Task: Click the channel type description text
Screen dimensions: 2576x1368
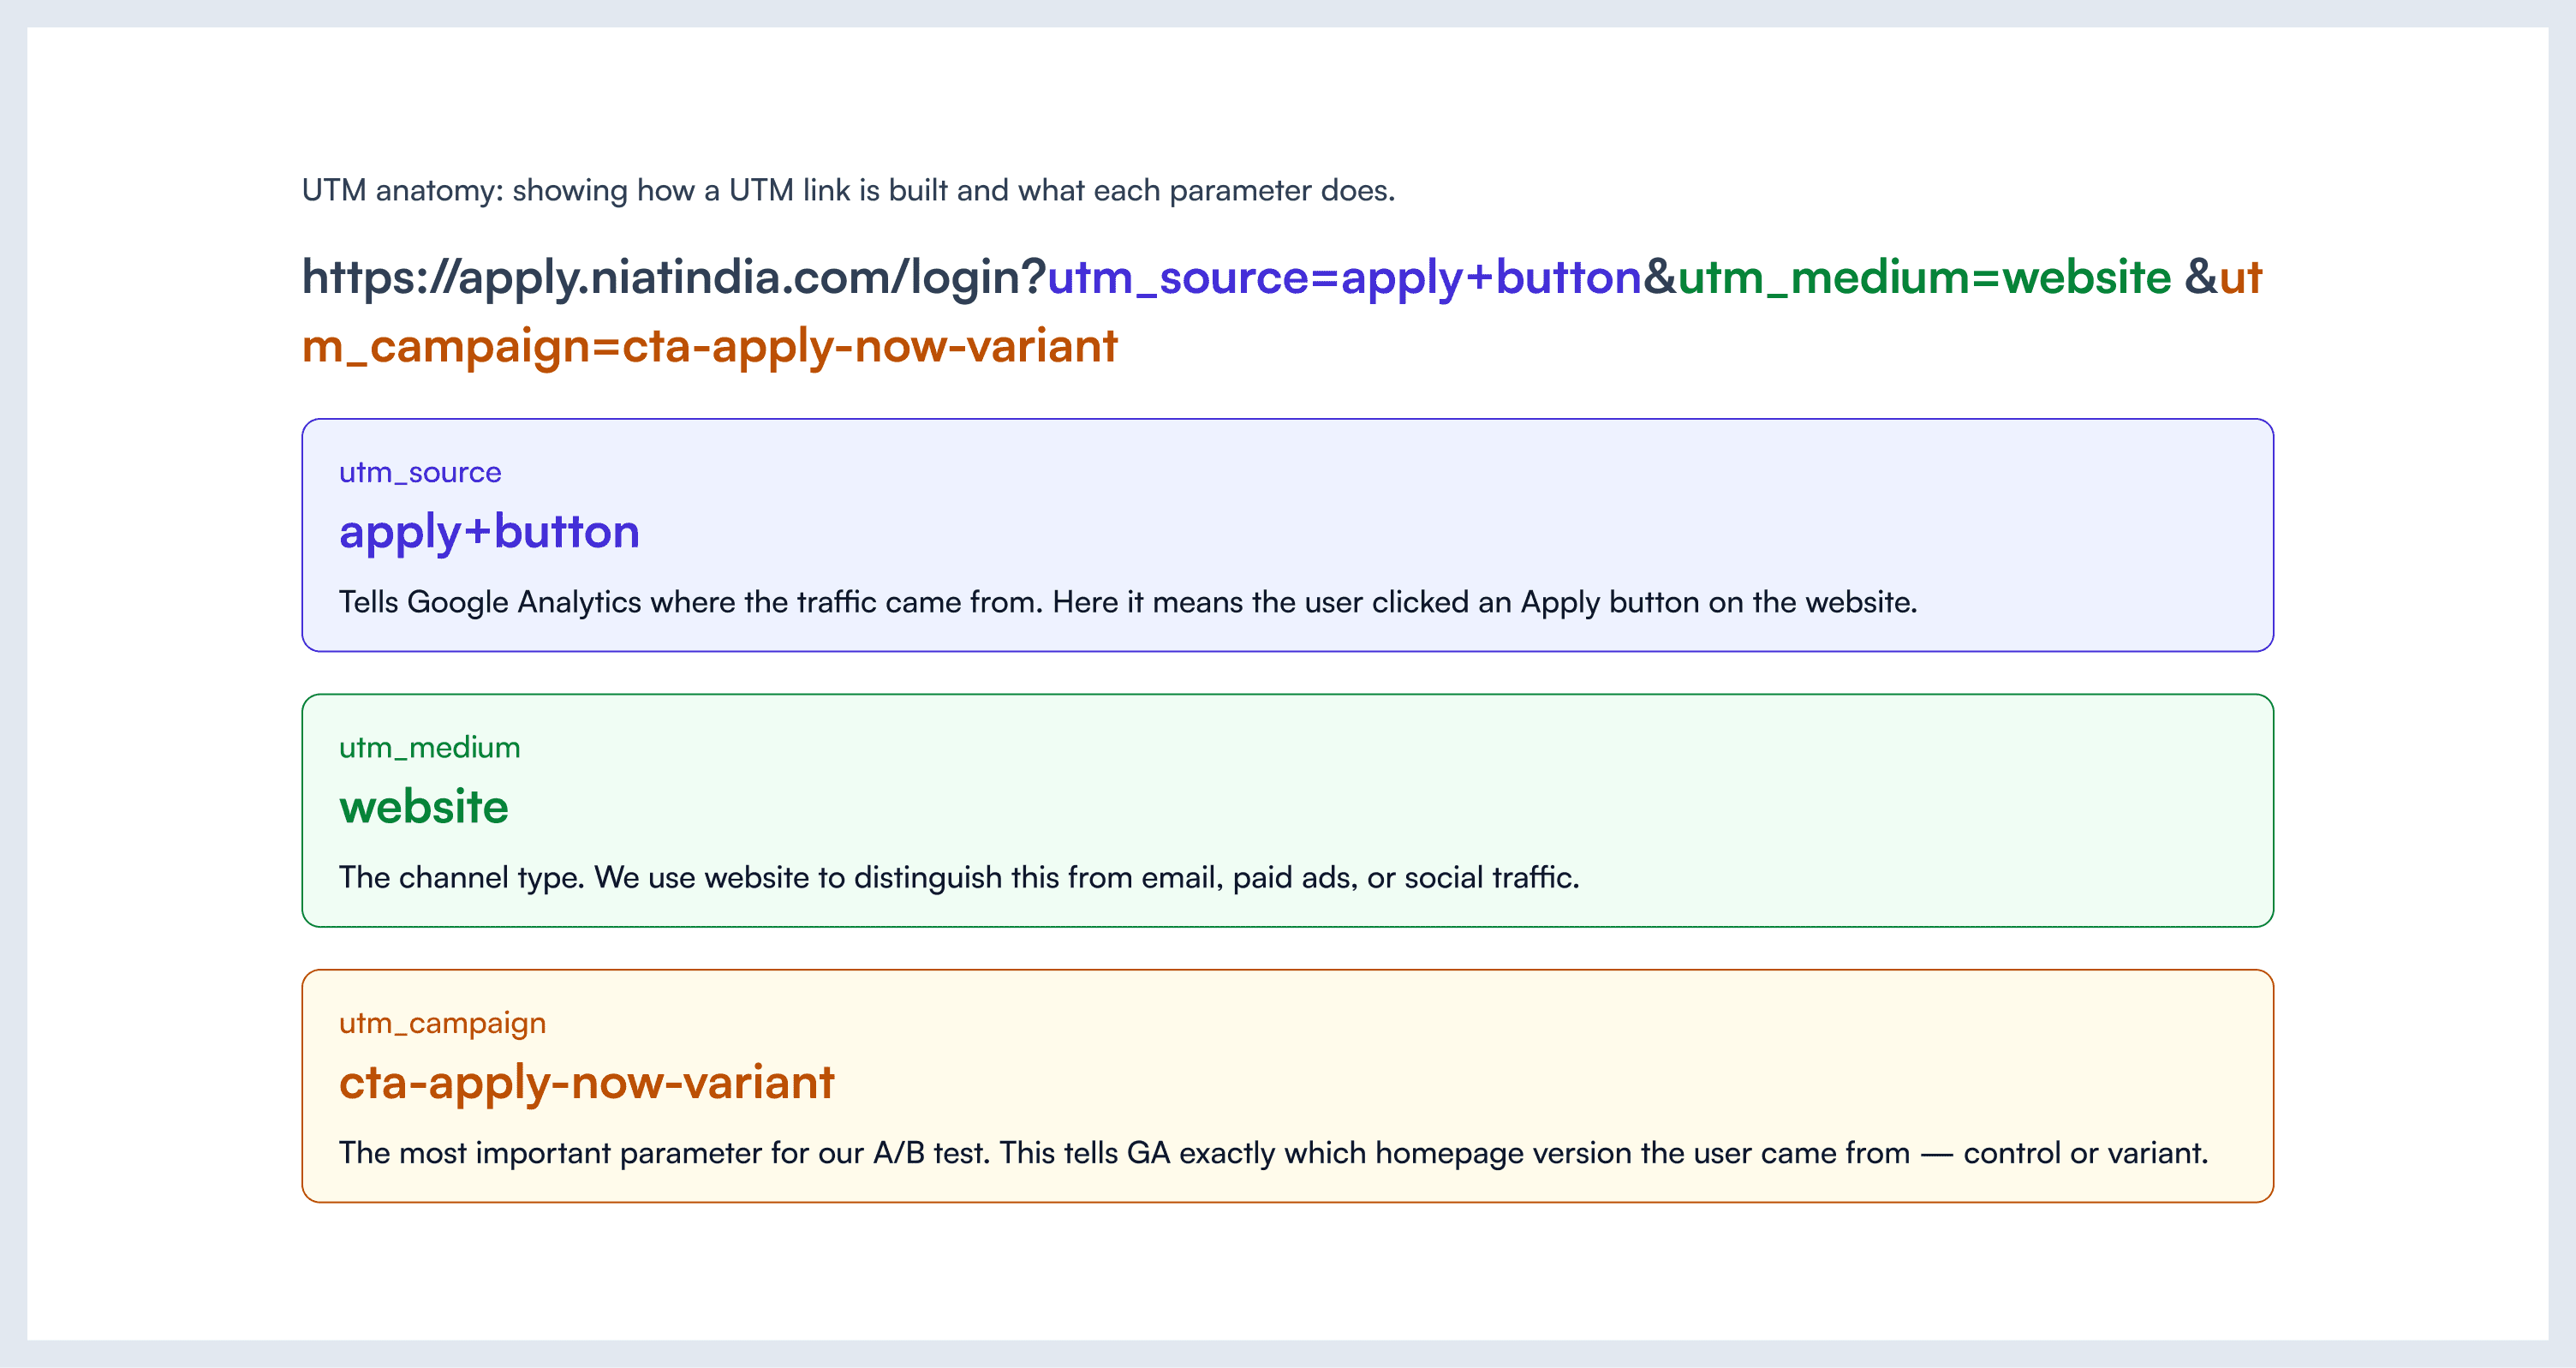Action: [x=958, y=877]
